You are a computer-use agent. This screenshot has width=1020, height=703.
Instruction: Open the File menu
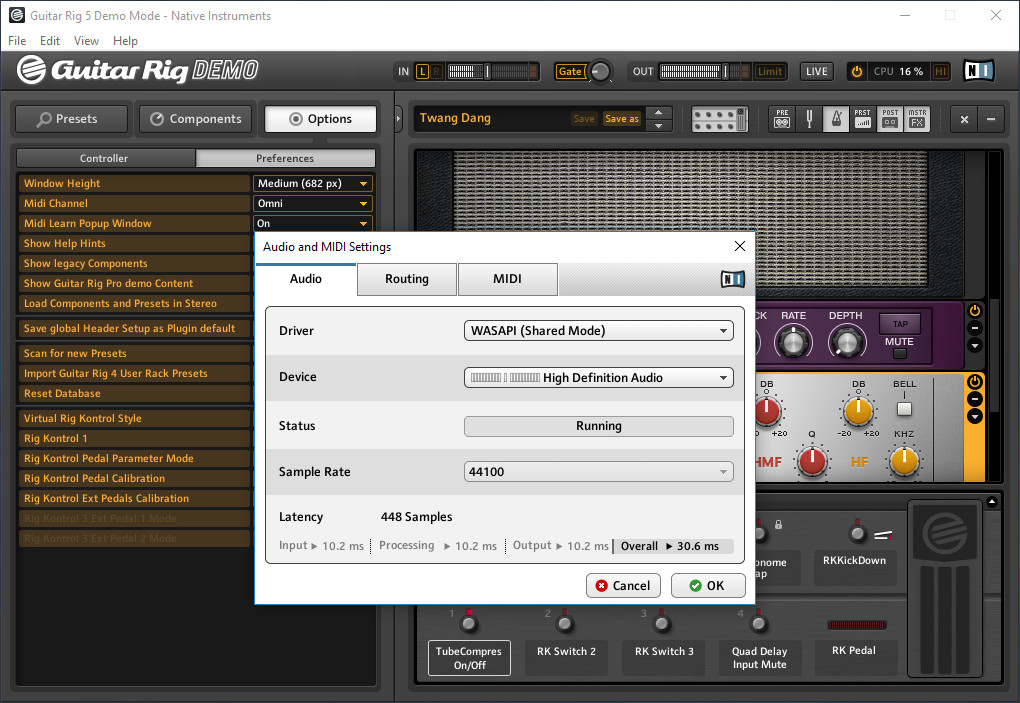point(17,40)
